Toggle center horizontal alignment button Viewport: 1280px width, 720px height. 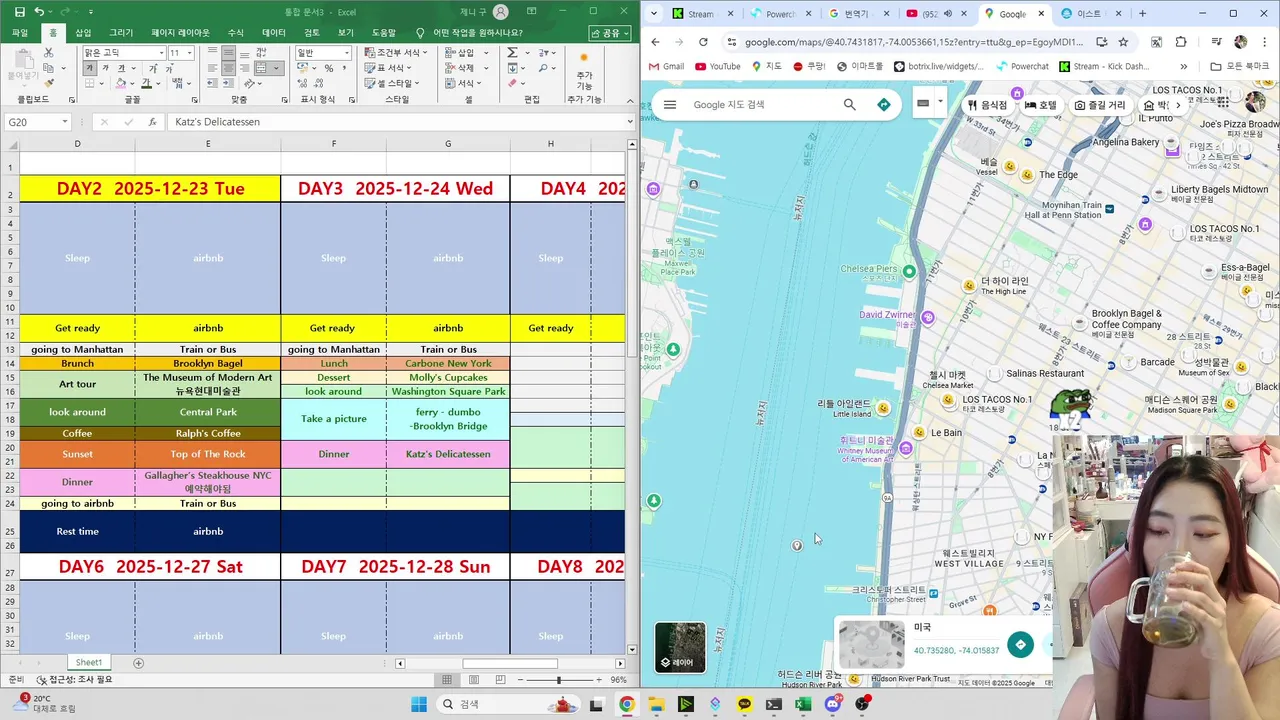[228, 68]
